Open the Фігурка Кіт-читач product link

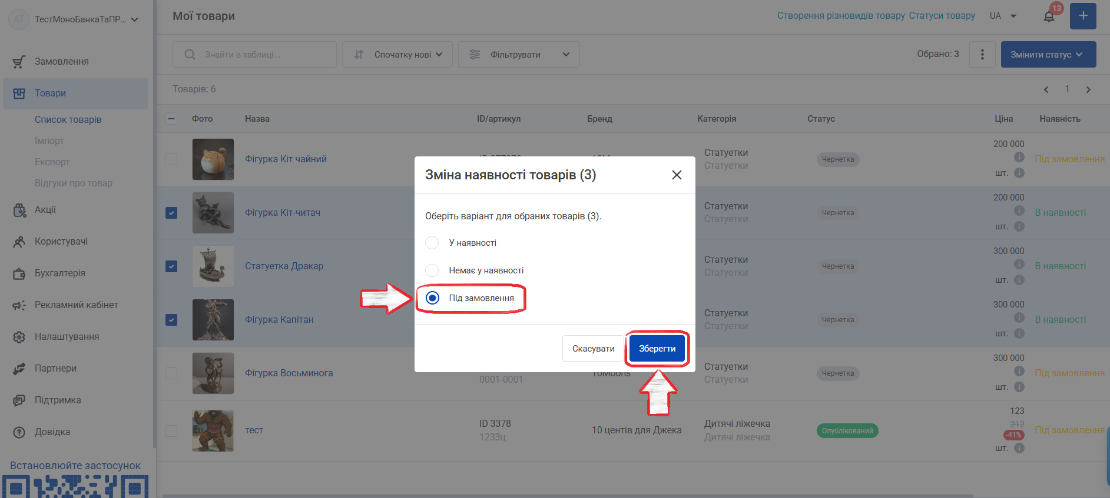(x=282, y=213)
